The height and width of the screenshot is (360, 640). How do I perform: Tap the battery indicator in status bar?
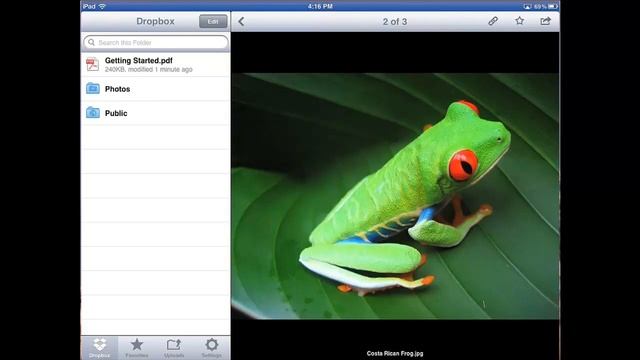tap(552, 7)
